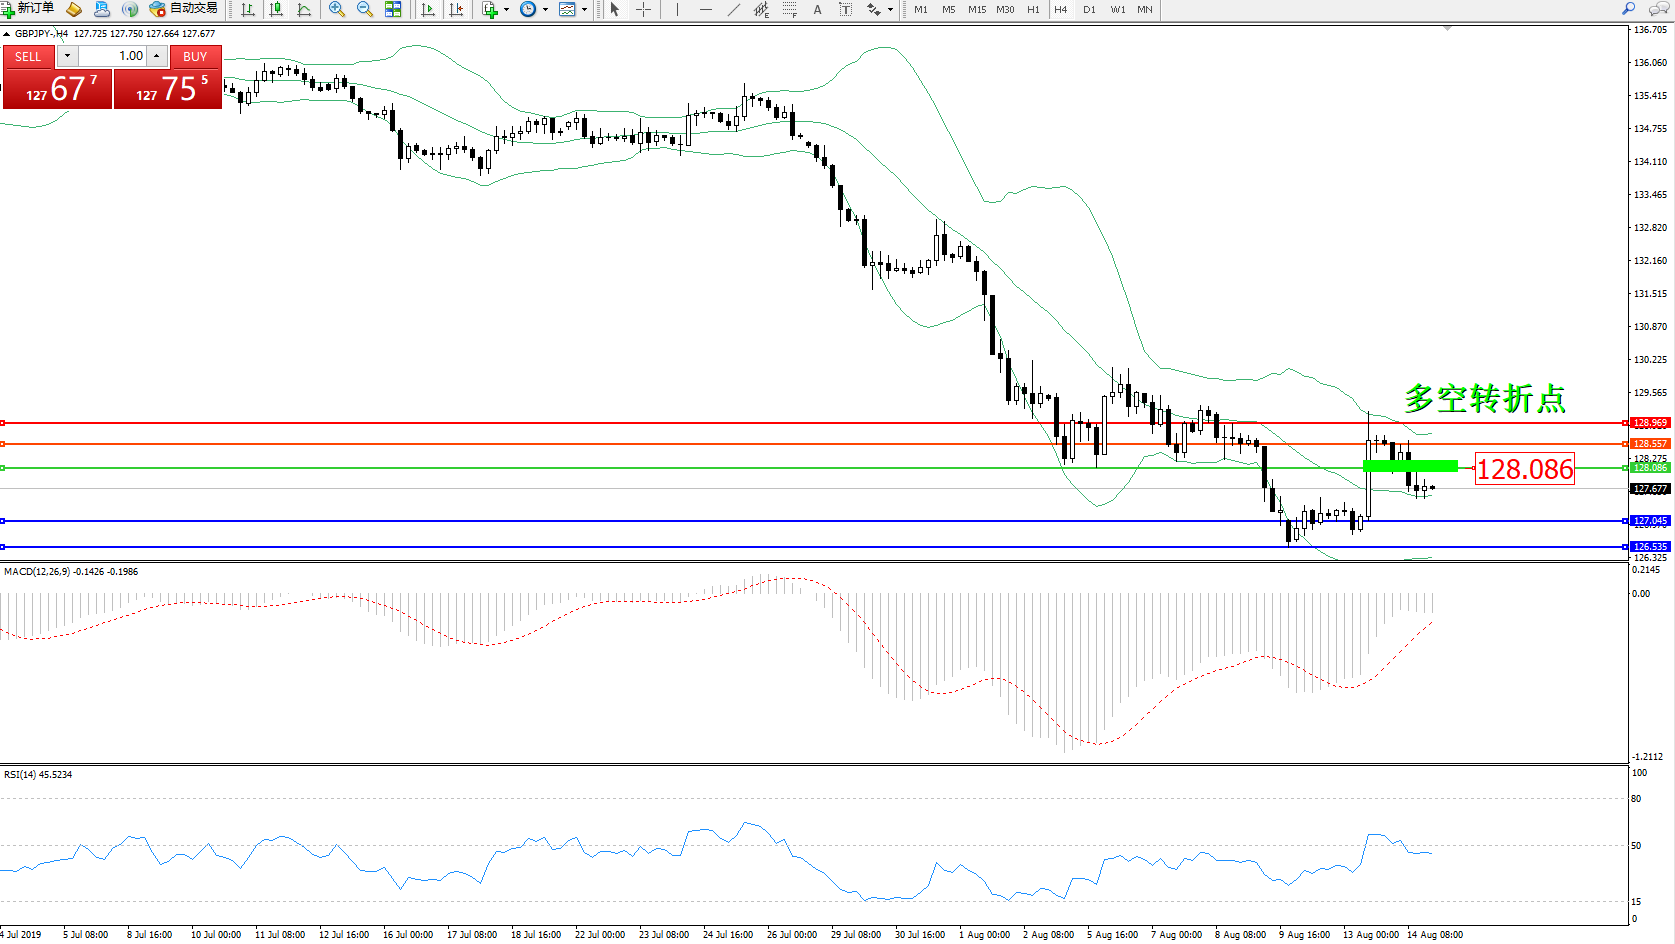Increase lot volume with up arrow
1675x944 pixels.
pyautogui.click(x=157, y=56)
